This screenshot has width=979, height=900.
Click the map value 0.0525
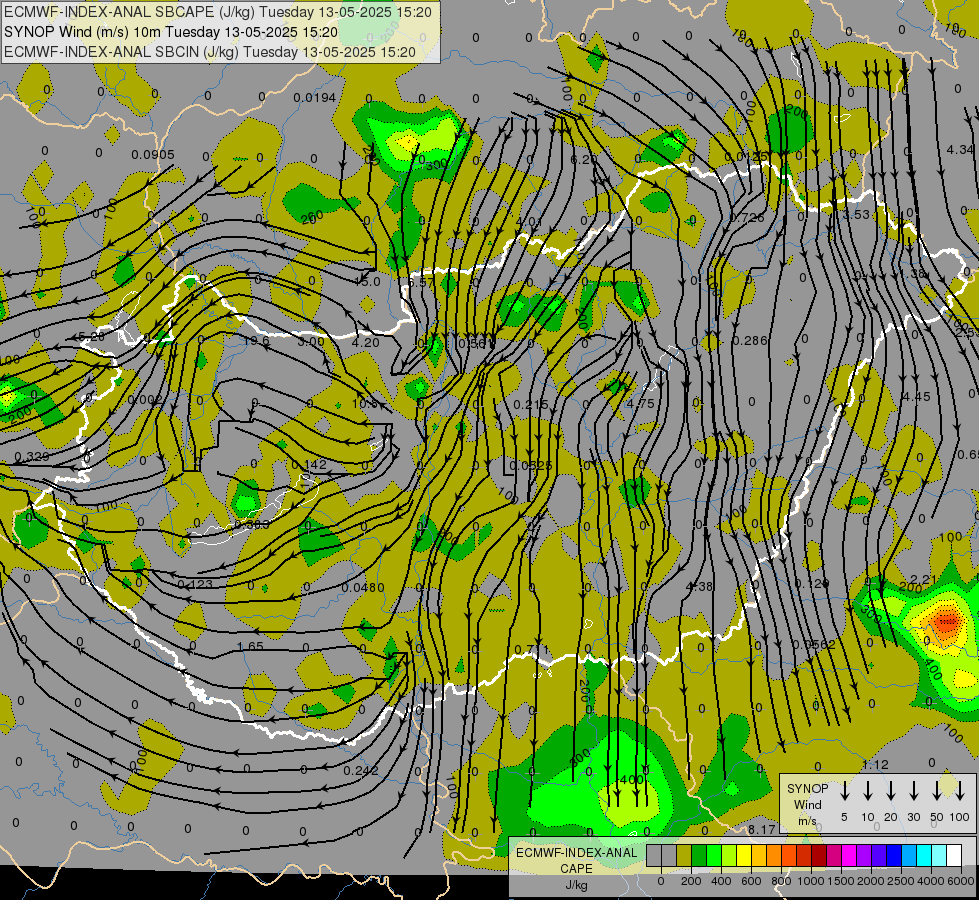(531, 465)
